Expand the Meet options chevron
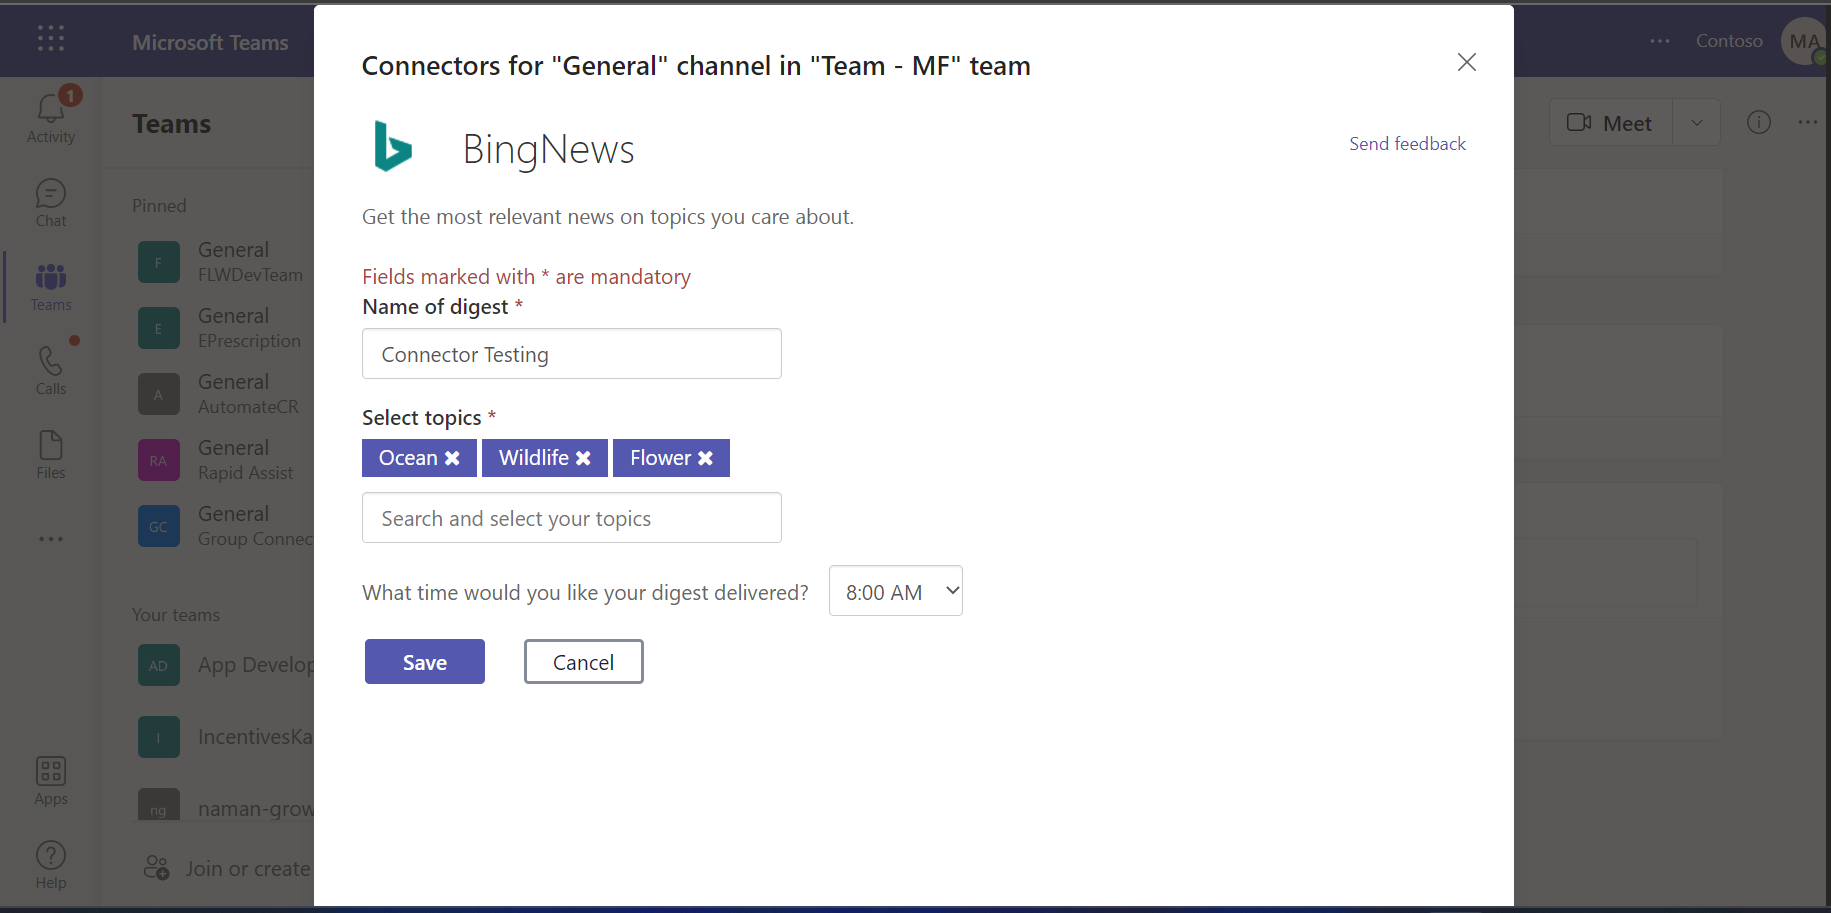1831x913 pixels. 1697,122
